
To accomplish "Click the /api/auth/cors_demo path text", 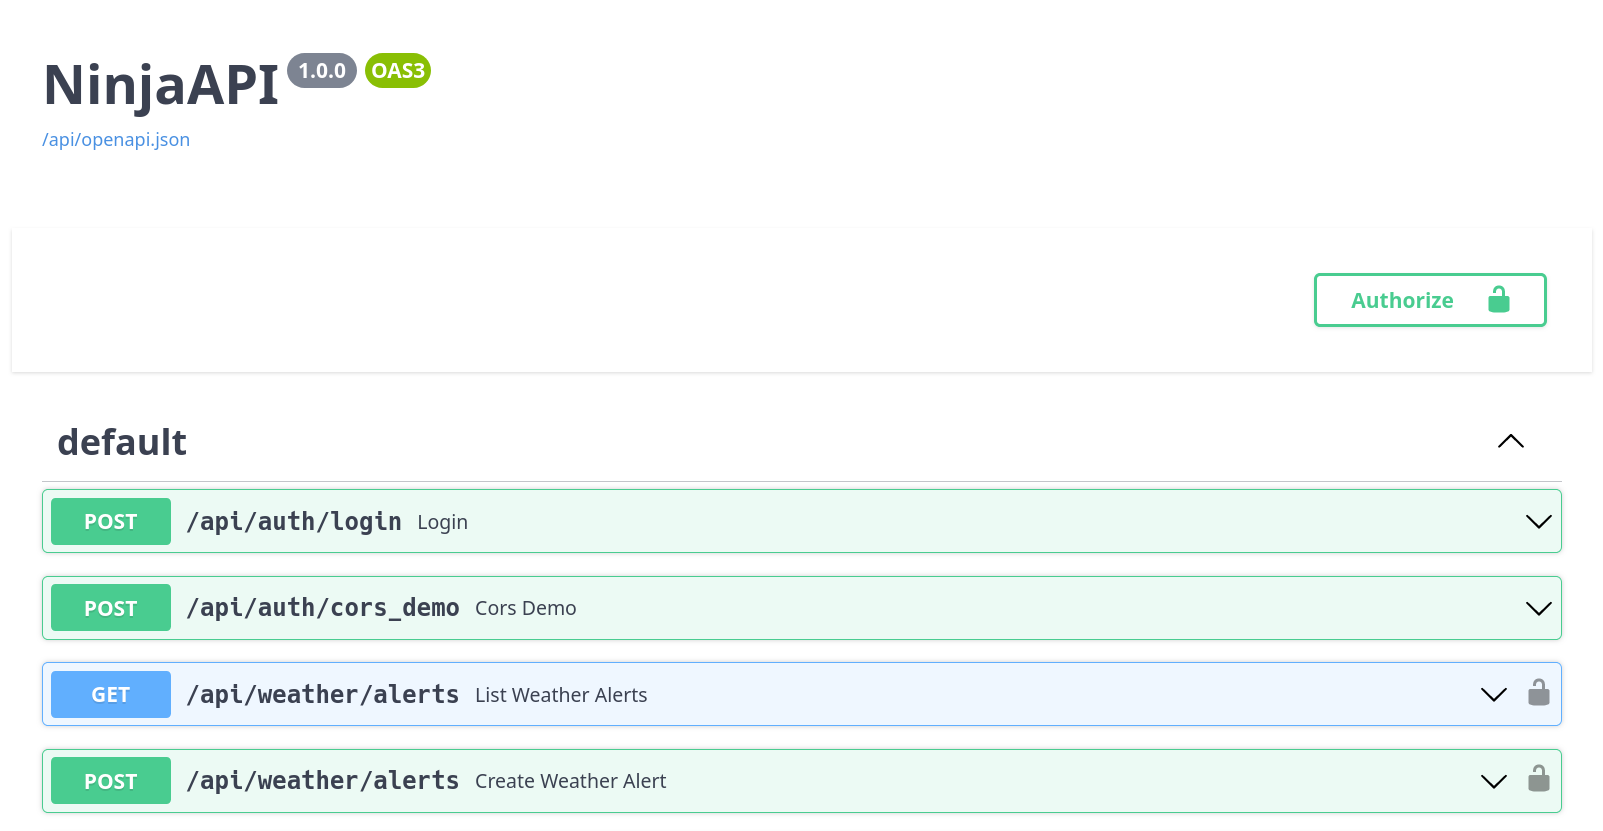I will pos(323,608).
